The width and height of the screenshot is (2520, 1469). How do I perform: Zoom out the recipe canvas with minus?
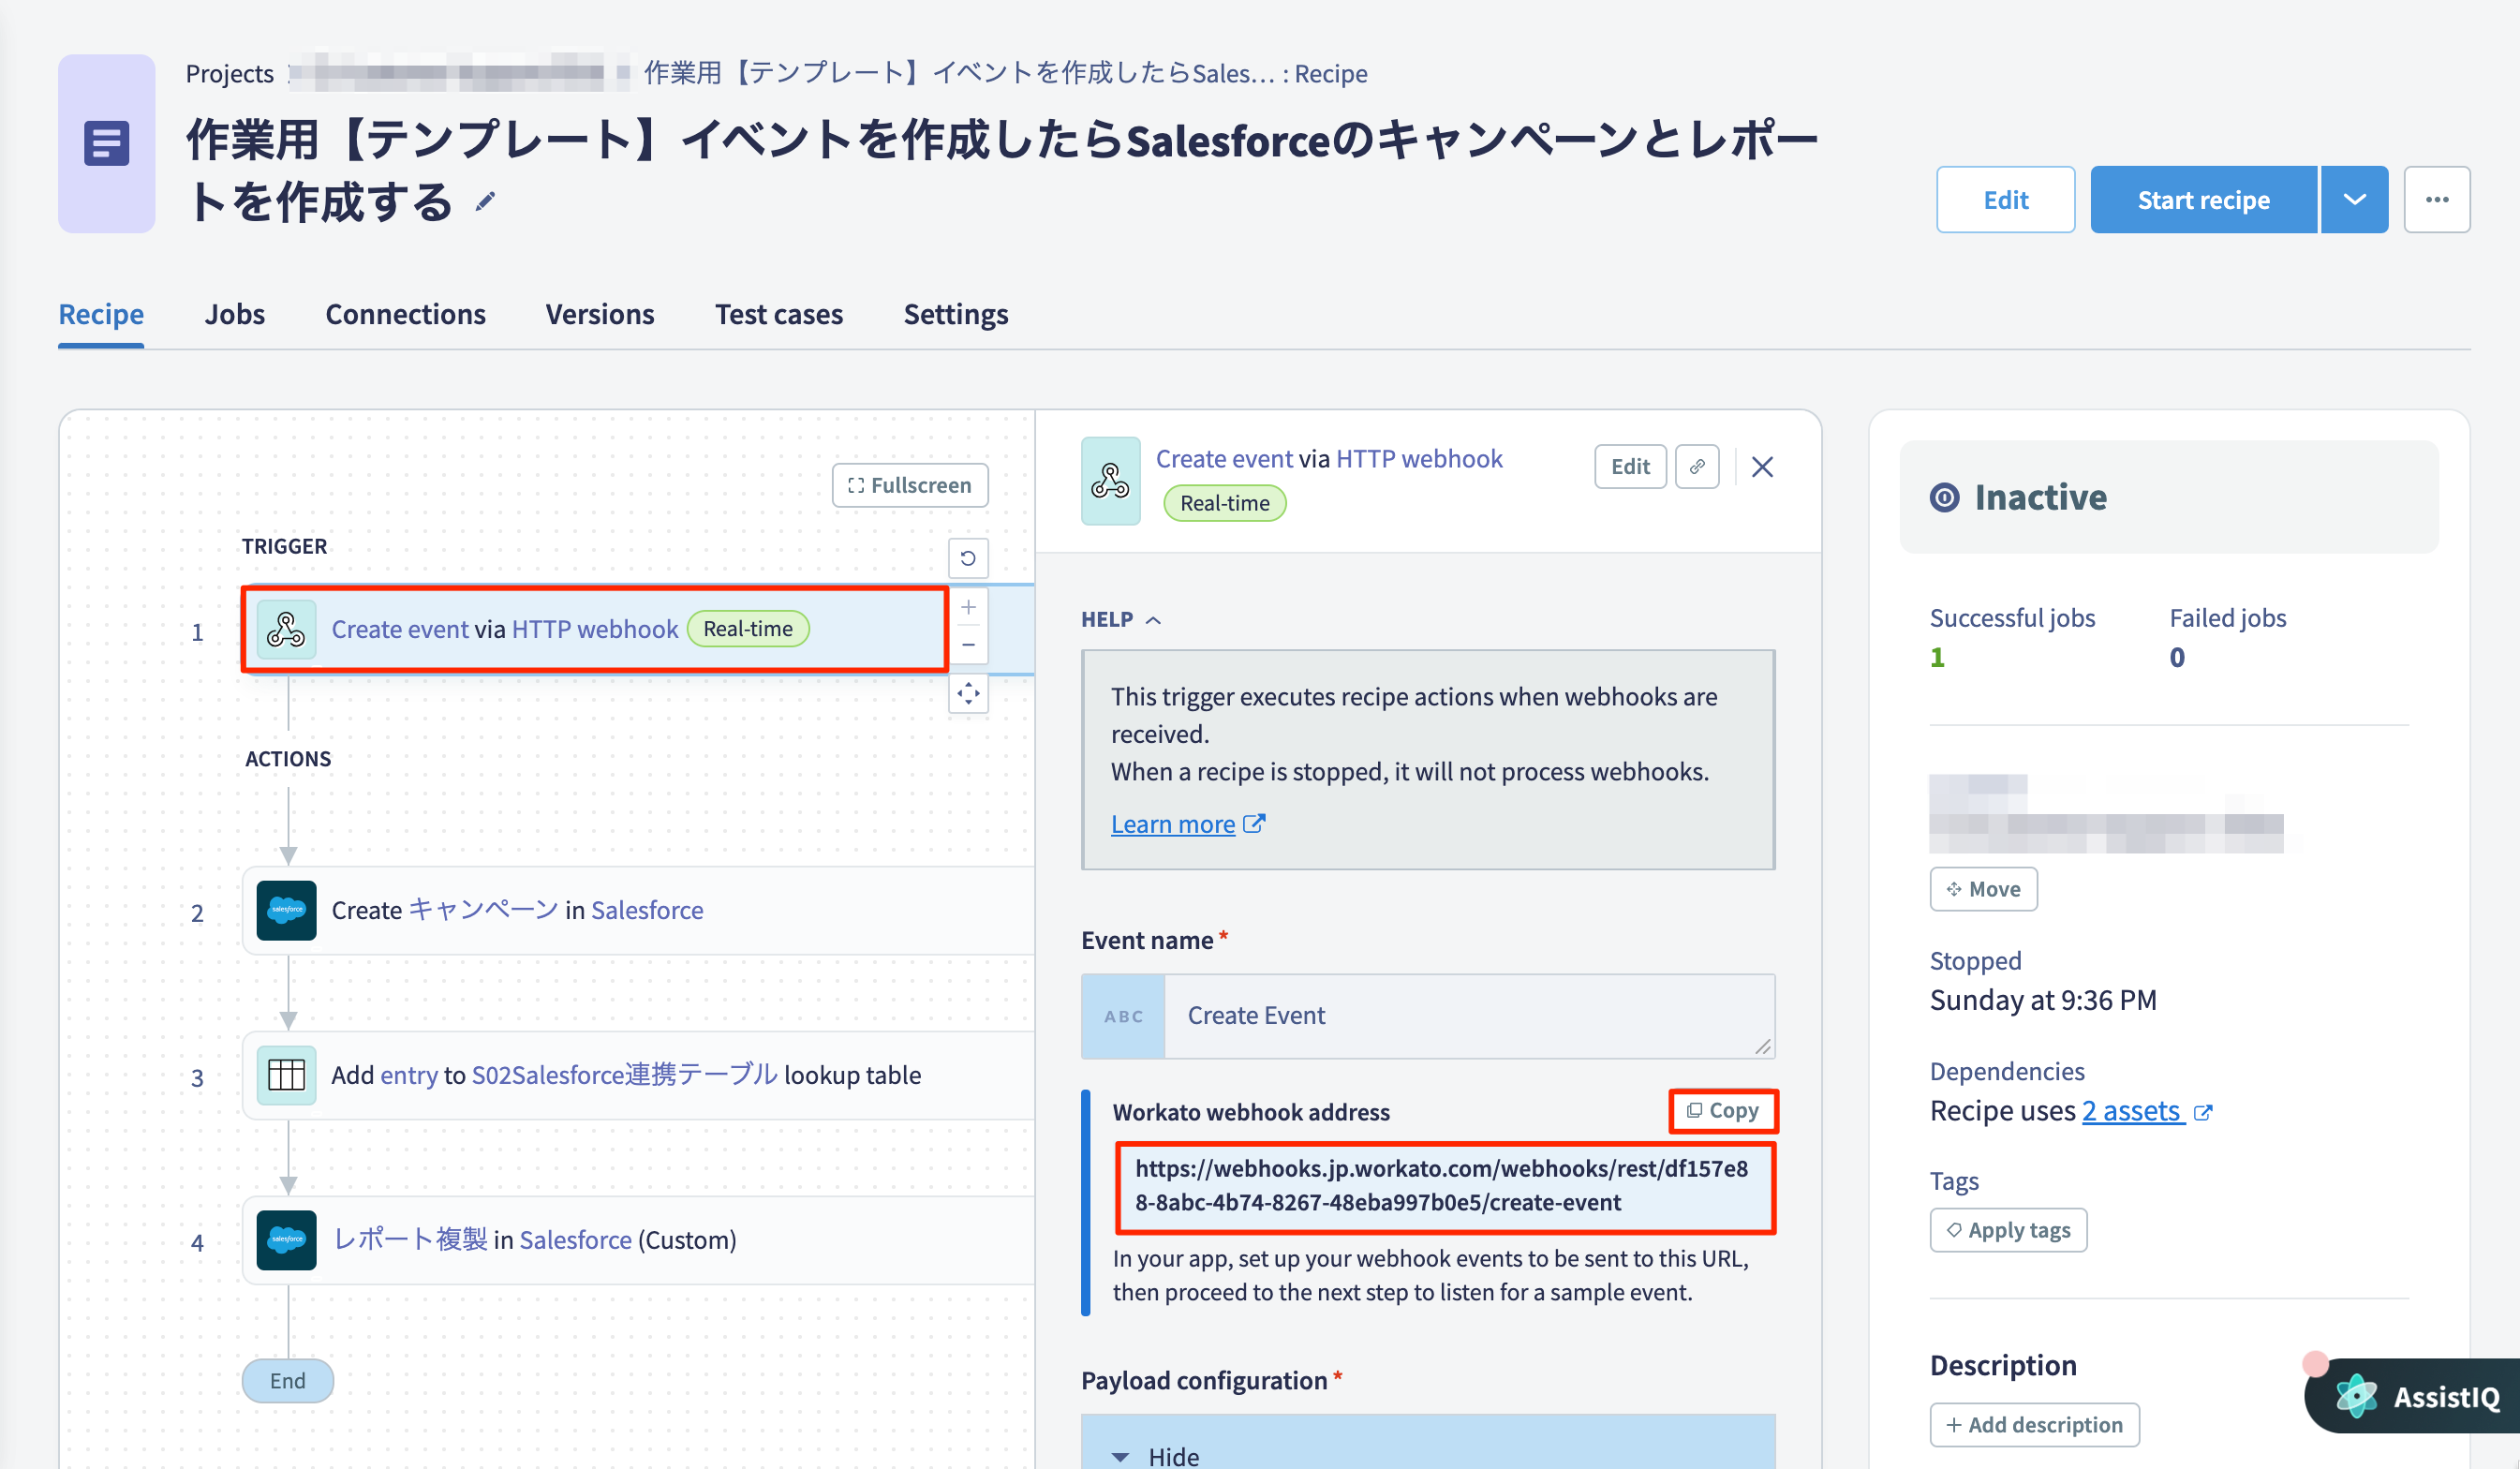point(967,645)
